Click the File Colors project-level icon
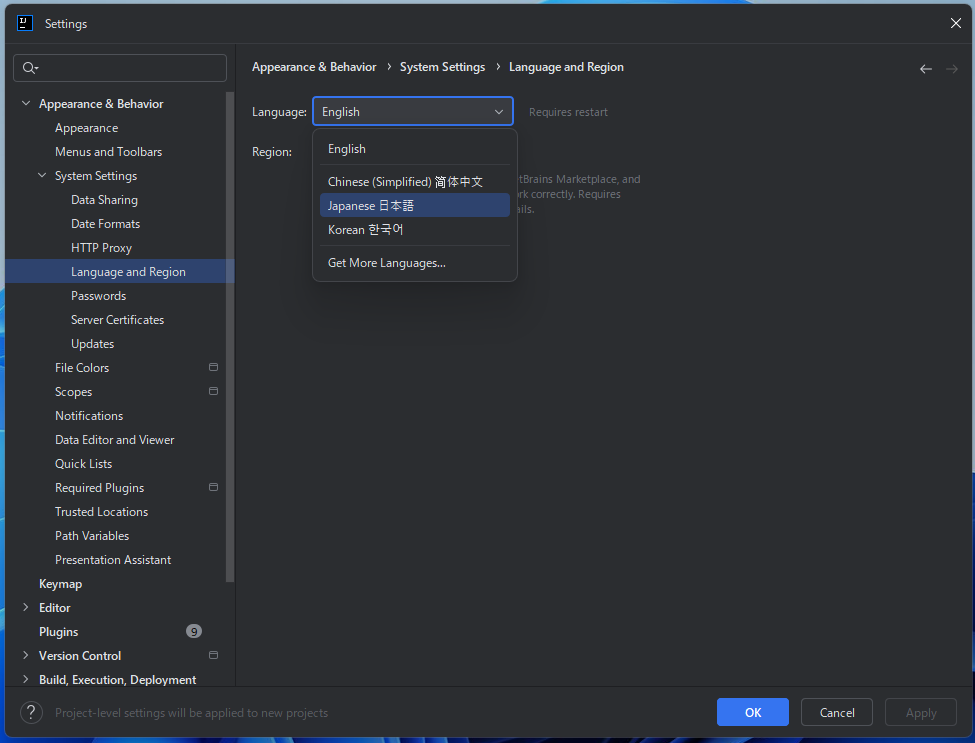The width and height of the screenshot is (975, 743). pos(213,368)
